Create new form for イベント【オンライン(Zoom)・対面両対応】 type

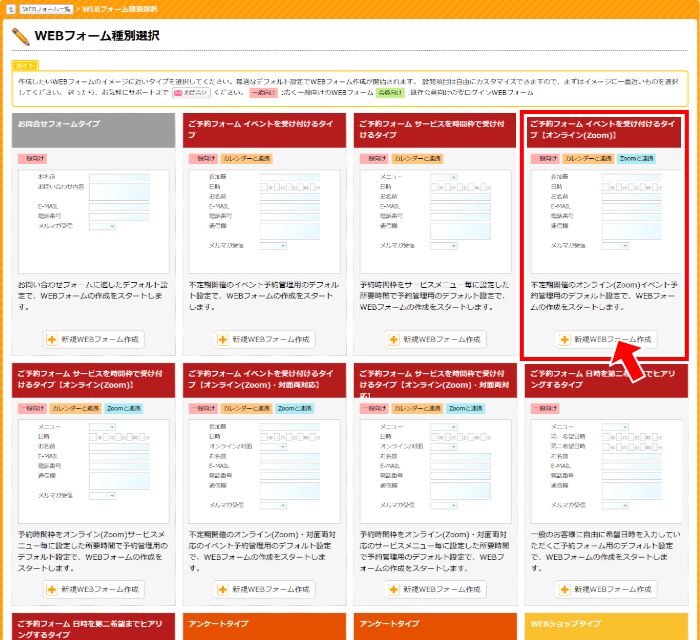(265, 590)
